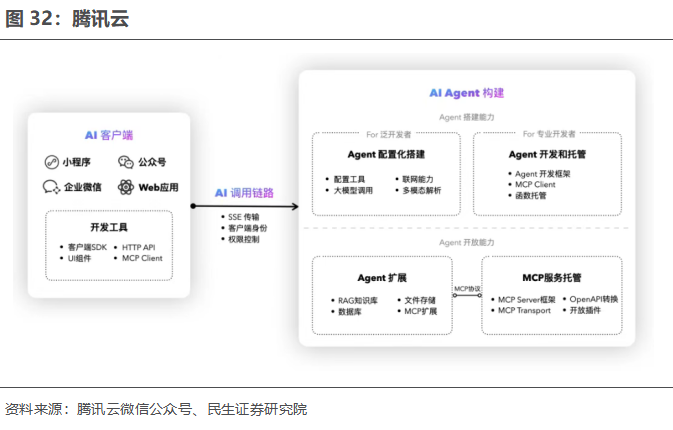Select the MCP Transport bullet
Image resolution: width=673 pixels, height=430 pixels.
tap(524, 310)
